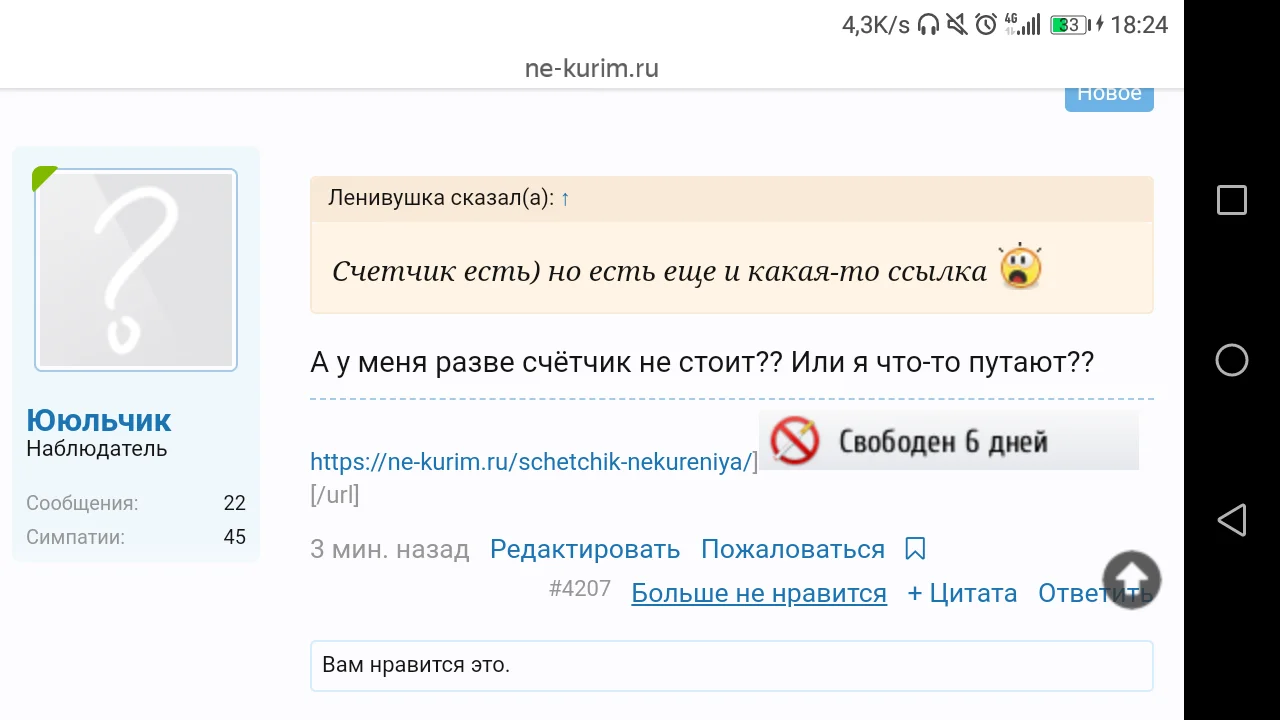Tap the question mark avatar of Ююльчик
1280x720 pixels.
[135, 269]
